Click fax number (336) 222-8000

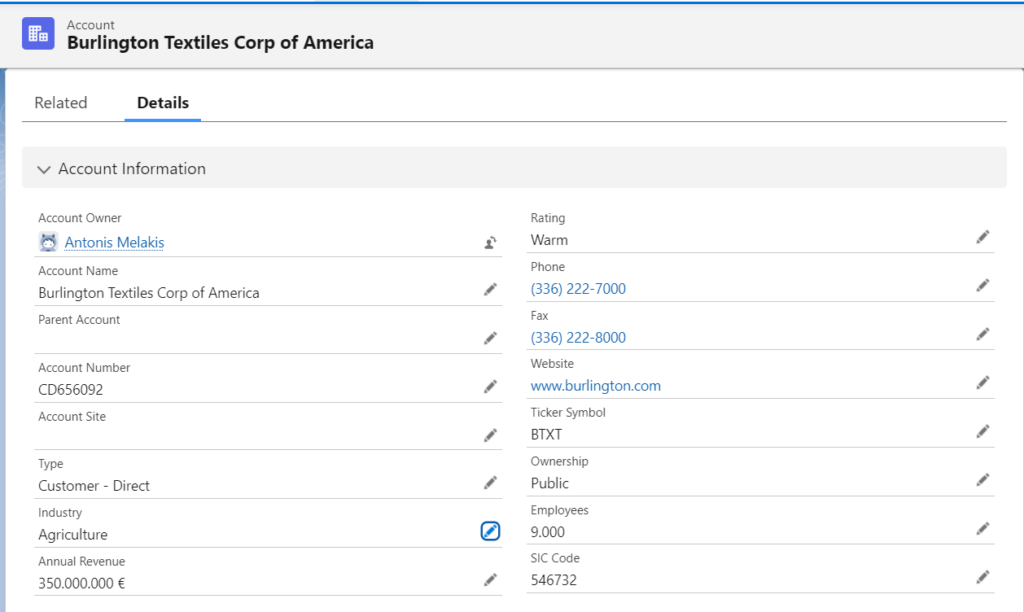578,338
